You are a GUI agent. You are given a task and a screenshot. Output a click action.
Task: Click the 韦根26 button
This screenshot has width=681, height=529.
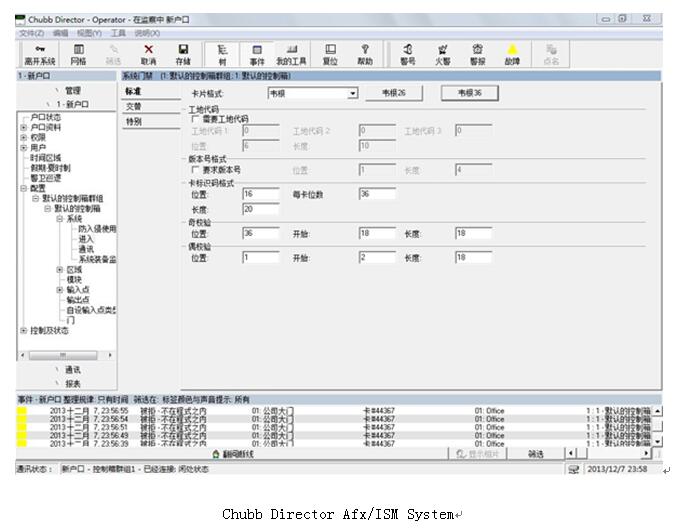394,93
